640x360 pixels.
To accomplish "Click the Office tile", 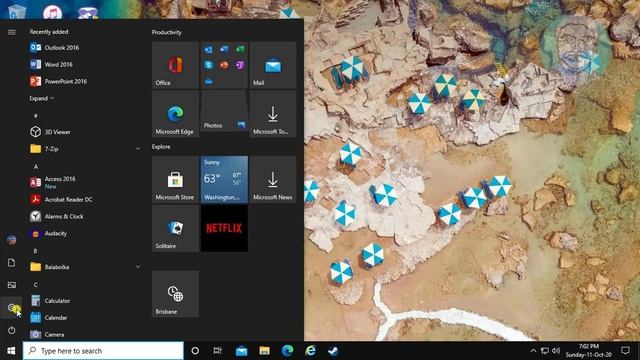I will click(175, 65).
